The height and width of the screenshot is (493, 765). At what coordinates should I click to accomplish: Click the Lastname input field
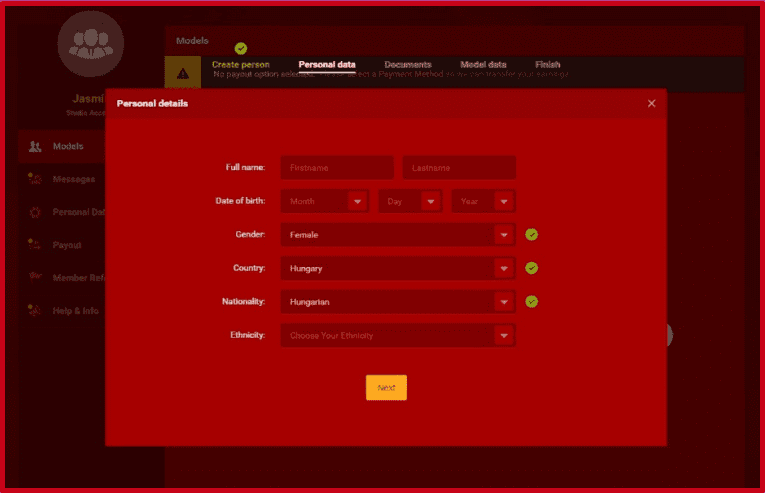[459, 168]
